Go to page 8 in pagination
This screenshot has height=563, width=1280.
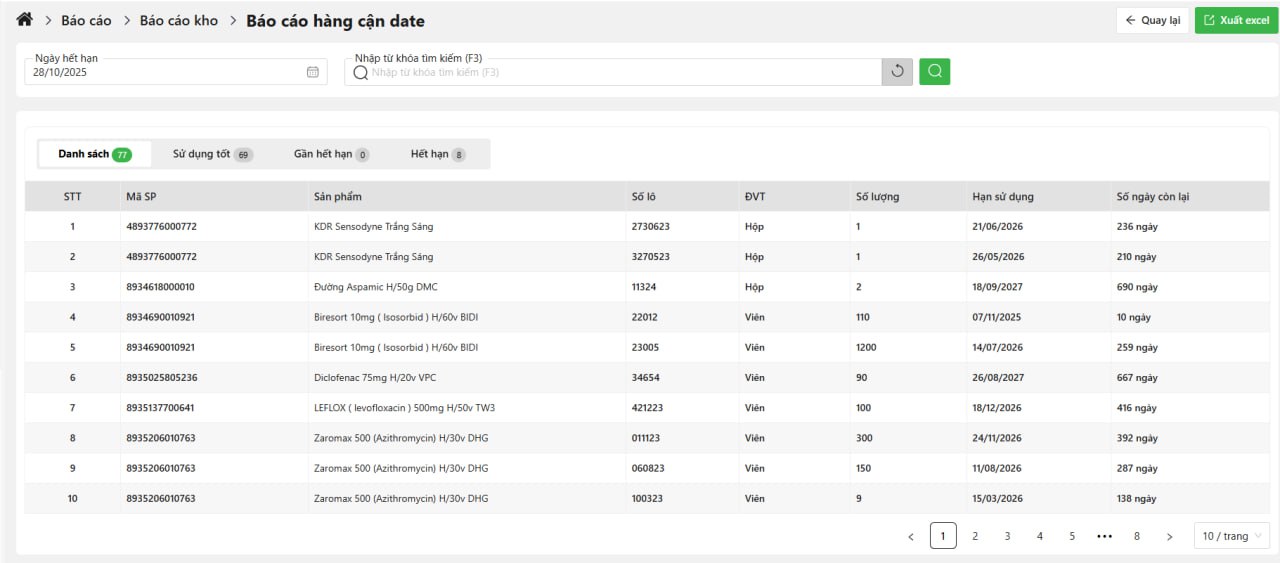(x=1136, y=536)
